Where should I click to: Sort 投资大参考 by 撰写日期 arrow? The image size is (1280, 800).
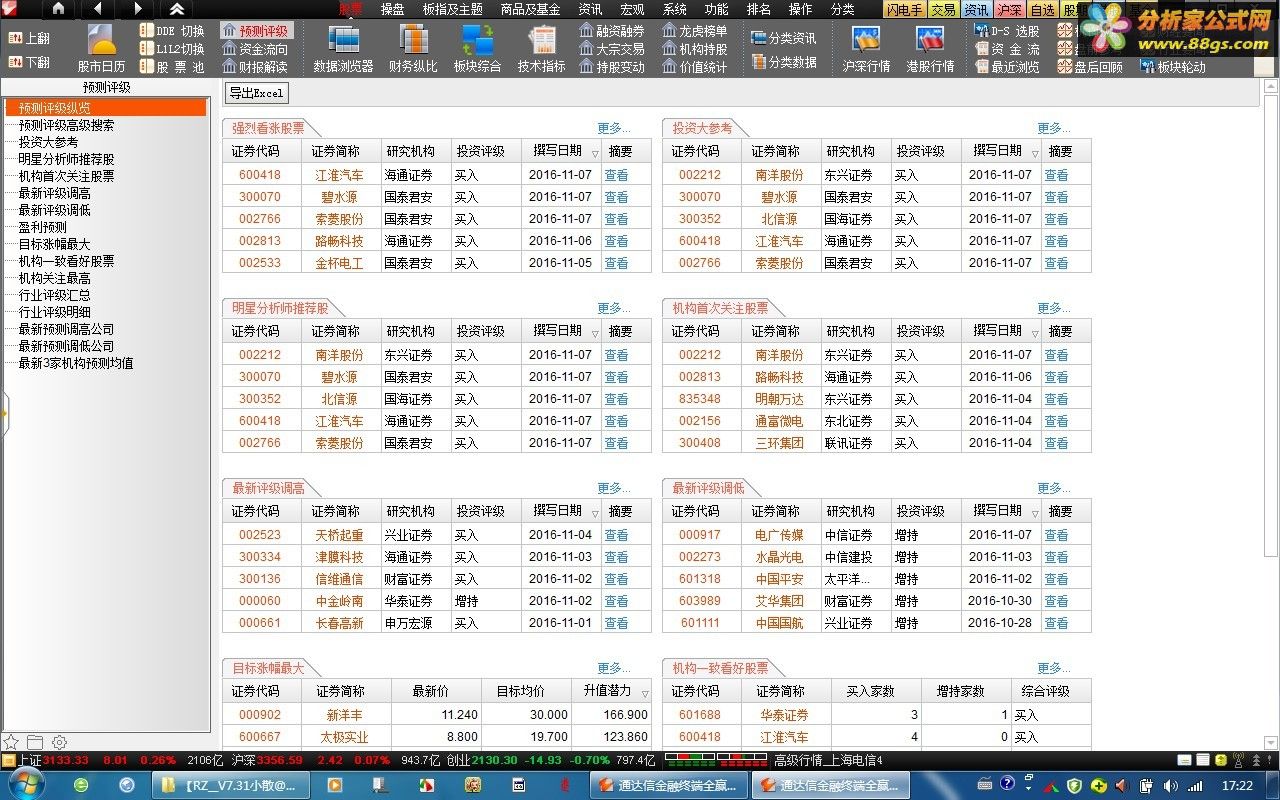1035,153
